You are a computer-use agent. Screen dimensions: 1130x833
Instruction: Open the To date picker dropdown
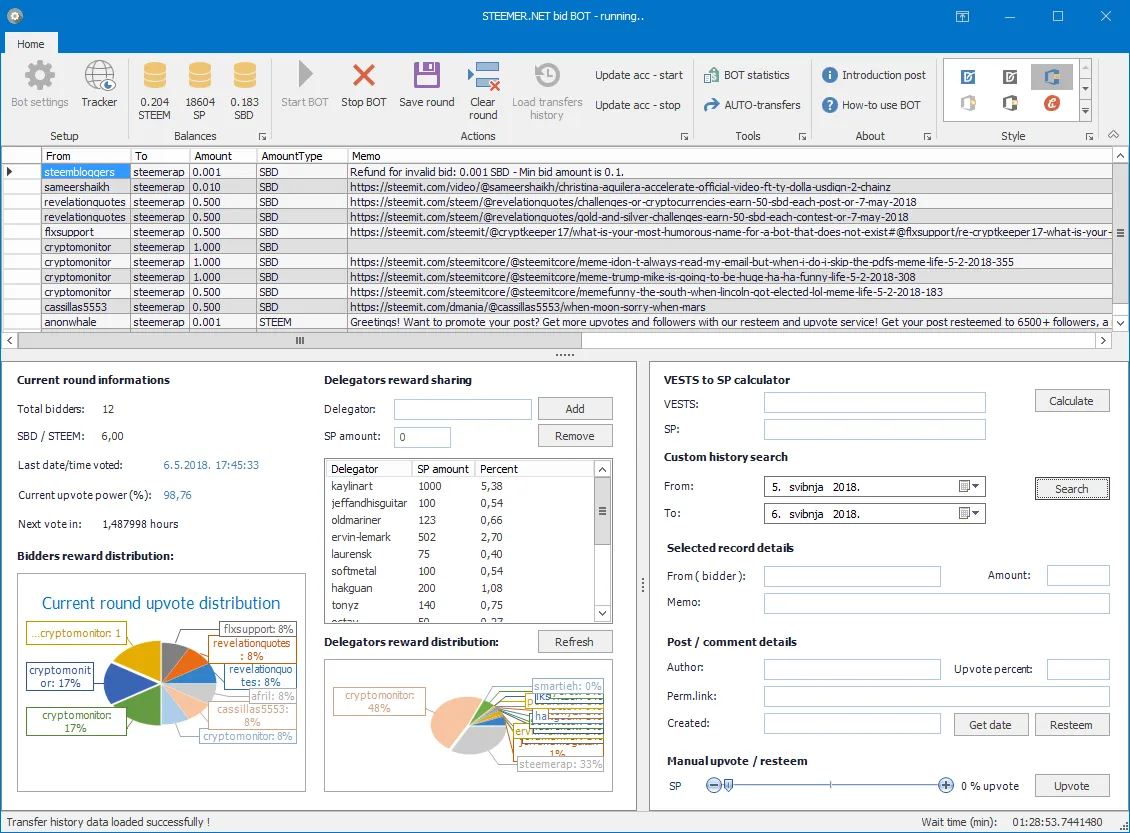point(969,513)
